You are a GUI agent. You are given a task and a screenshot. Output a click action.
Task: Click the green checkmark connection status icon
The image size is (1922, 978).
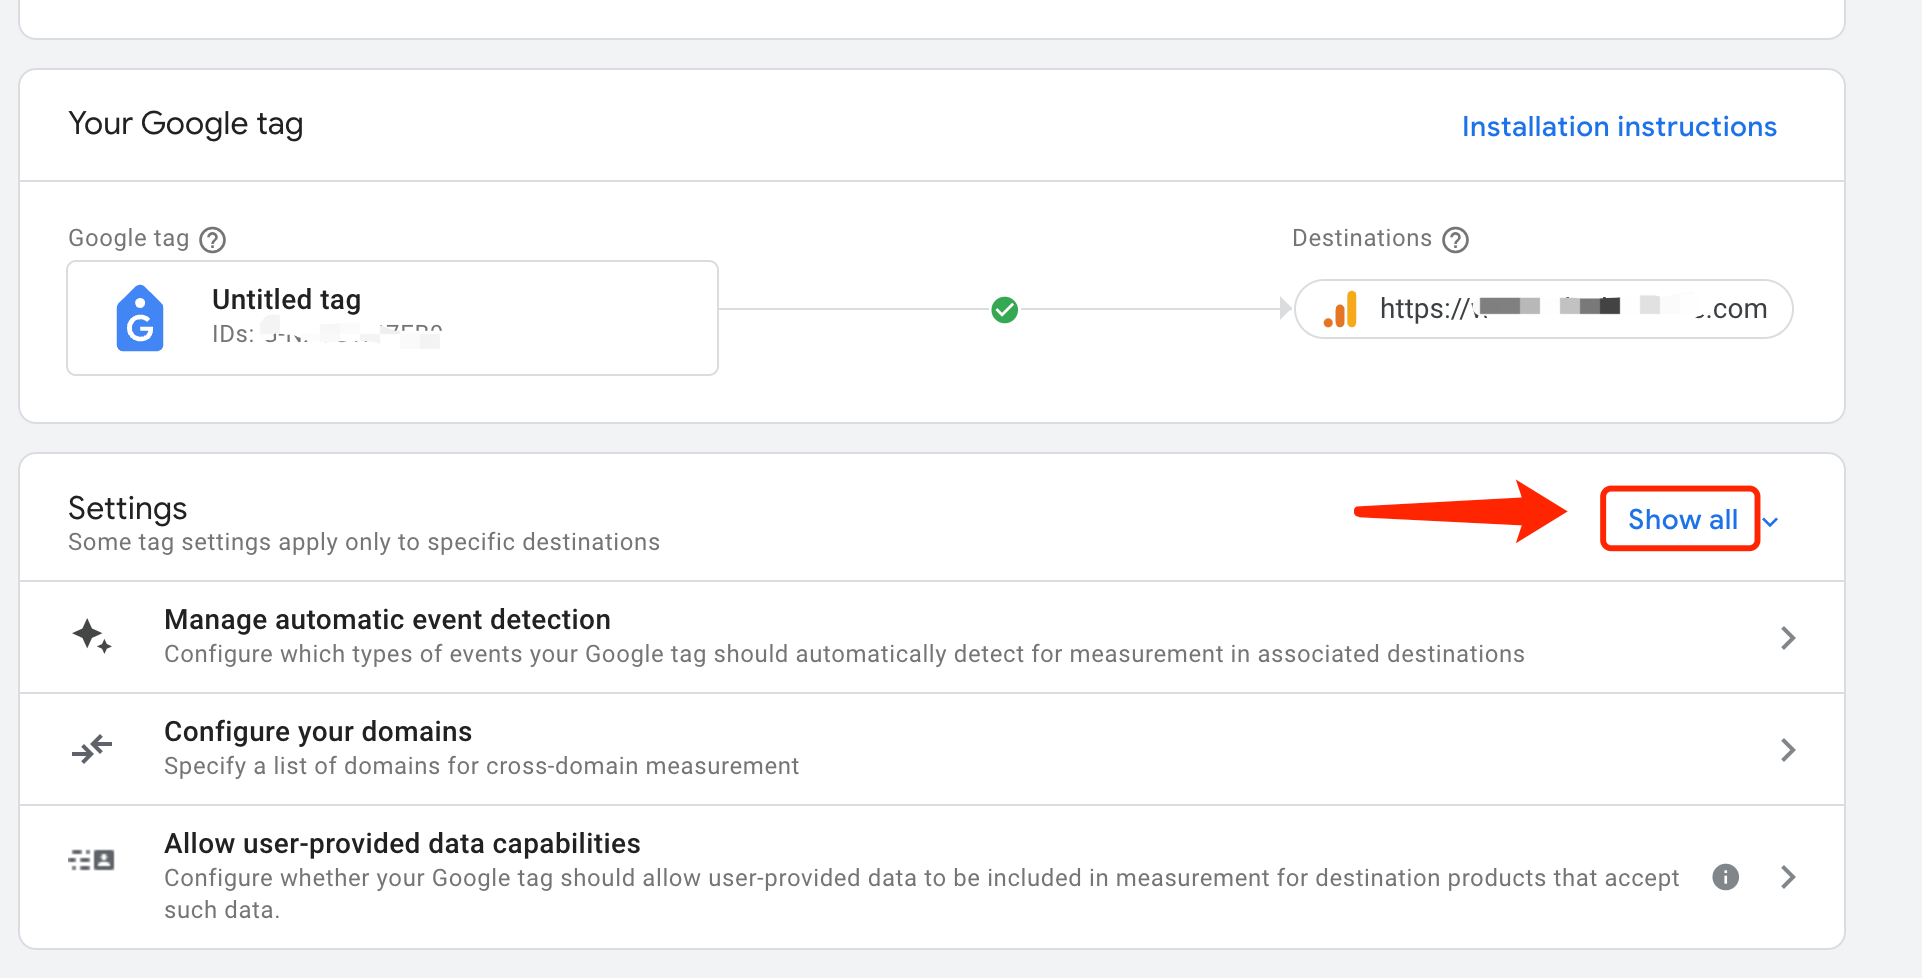[1004, 310]
